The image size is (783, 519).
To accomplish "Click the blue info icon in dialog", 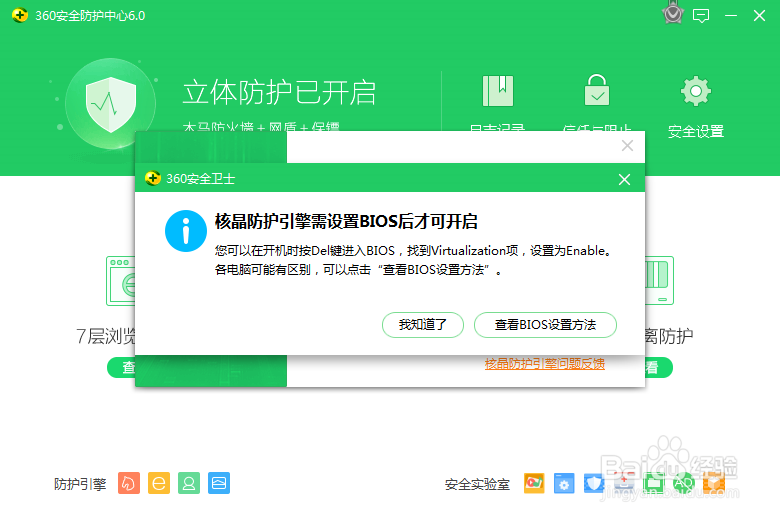I will click(186, 231).
